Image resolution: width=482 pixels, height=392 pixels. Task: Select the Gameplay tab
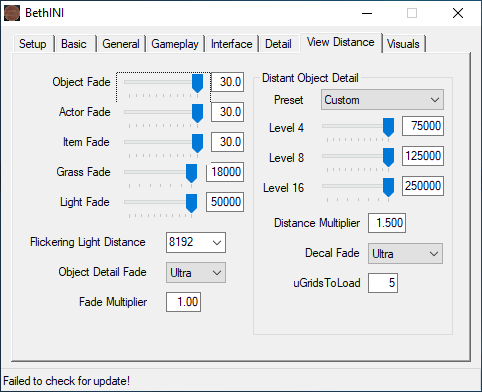(175, 44)
